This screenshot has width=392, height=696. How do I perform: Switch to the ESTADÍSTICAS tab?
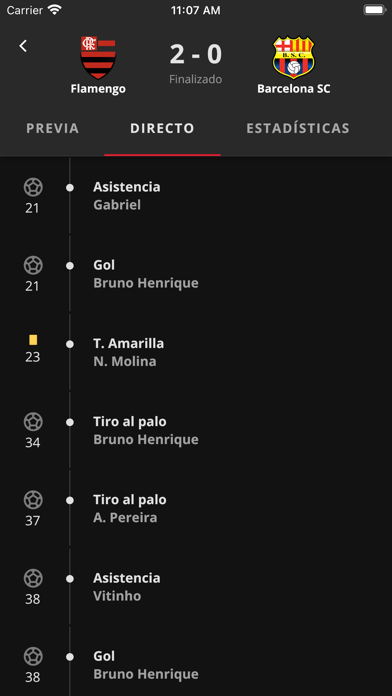[298, 128]
